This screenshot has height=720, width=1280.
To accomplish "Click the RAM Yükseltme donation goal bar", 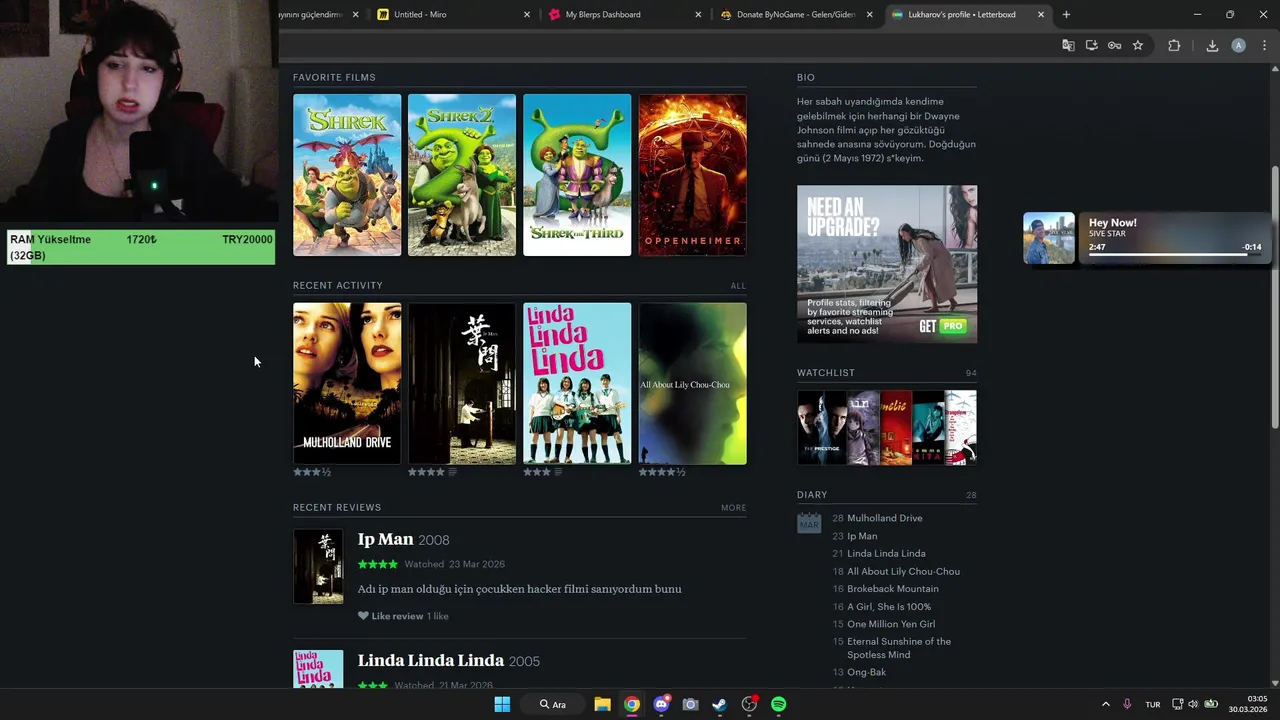I will tap(141, 247).
